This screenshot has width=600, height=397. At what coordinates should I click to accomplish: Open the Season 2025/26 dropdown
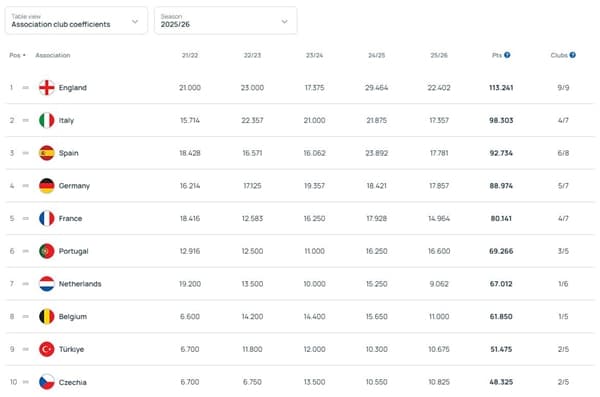pyautogui.click(x=225, y=21)
